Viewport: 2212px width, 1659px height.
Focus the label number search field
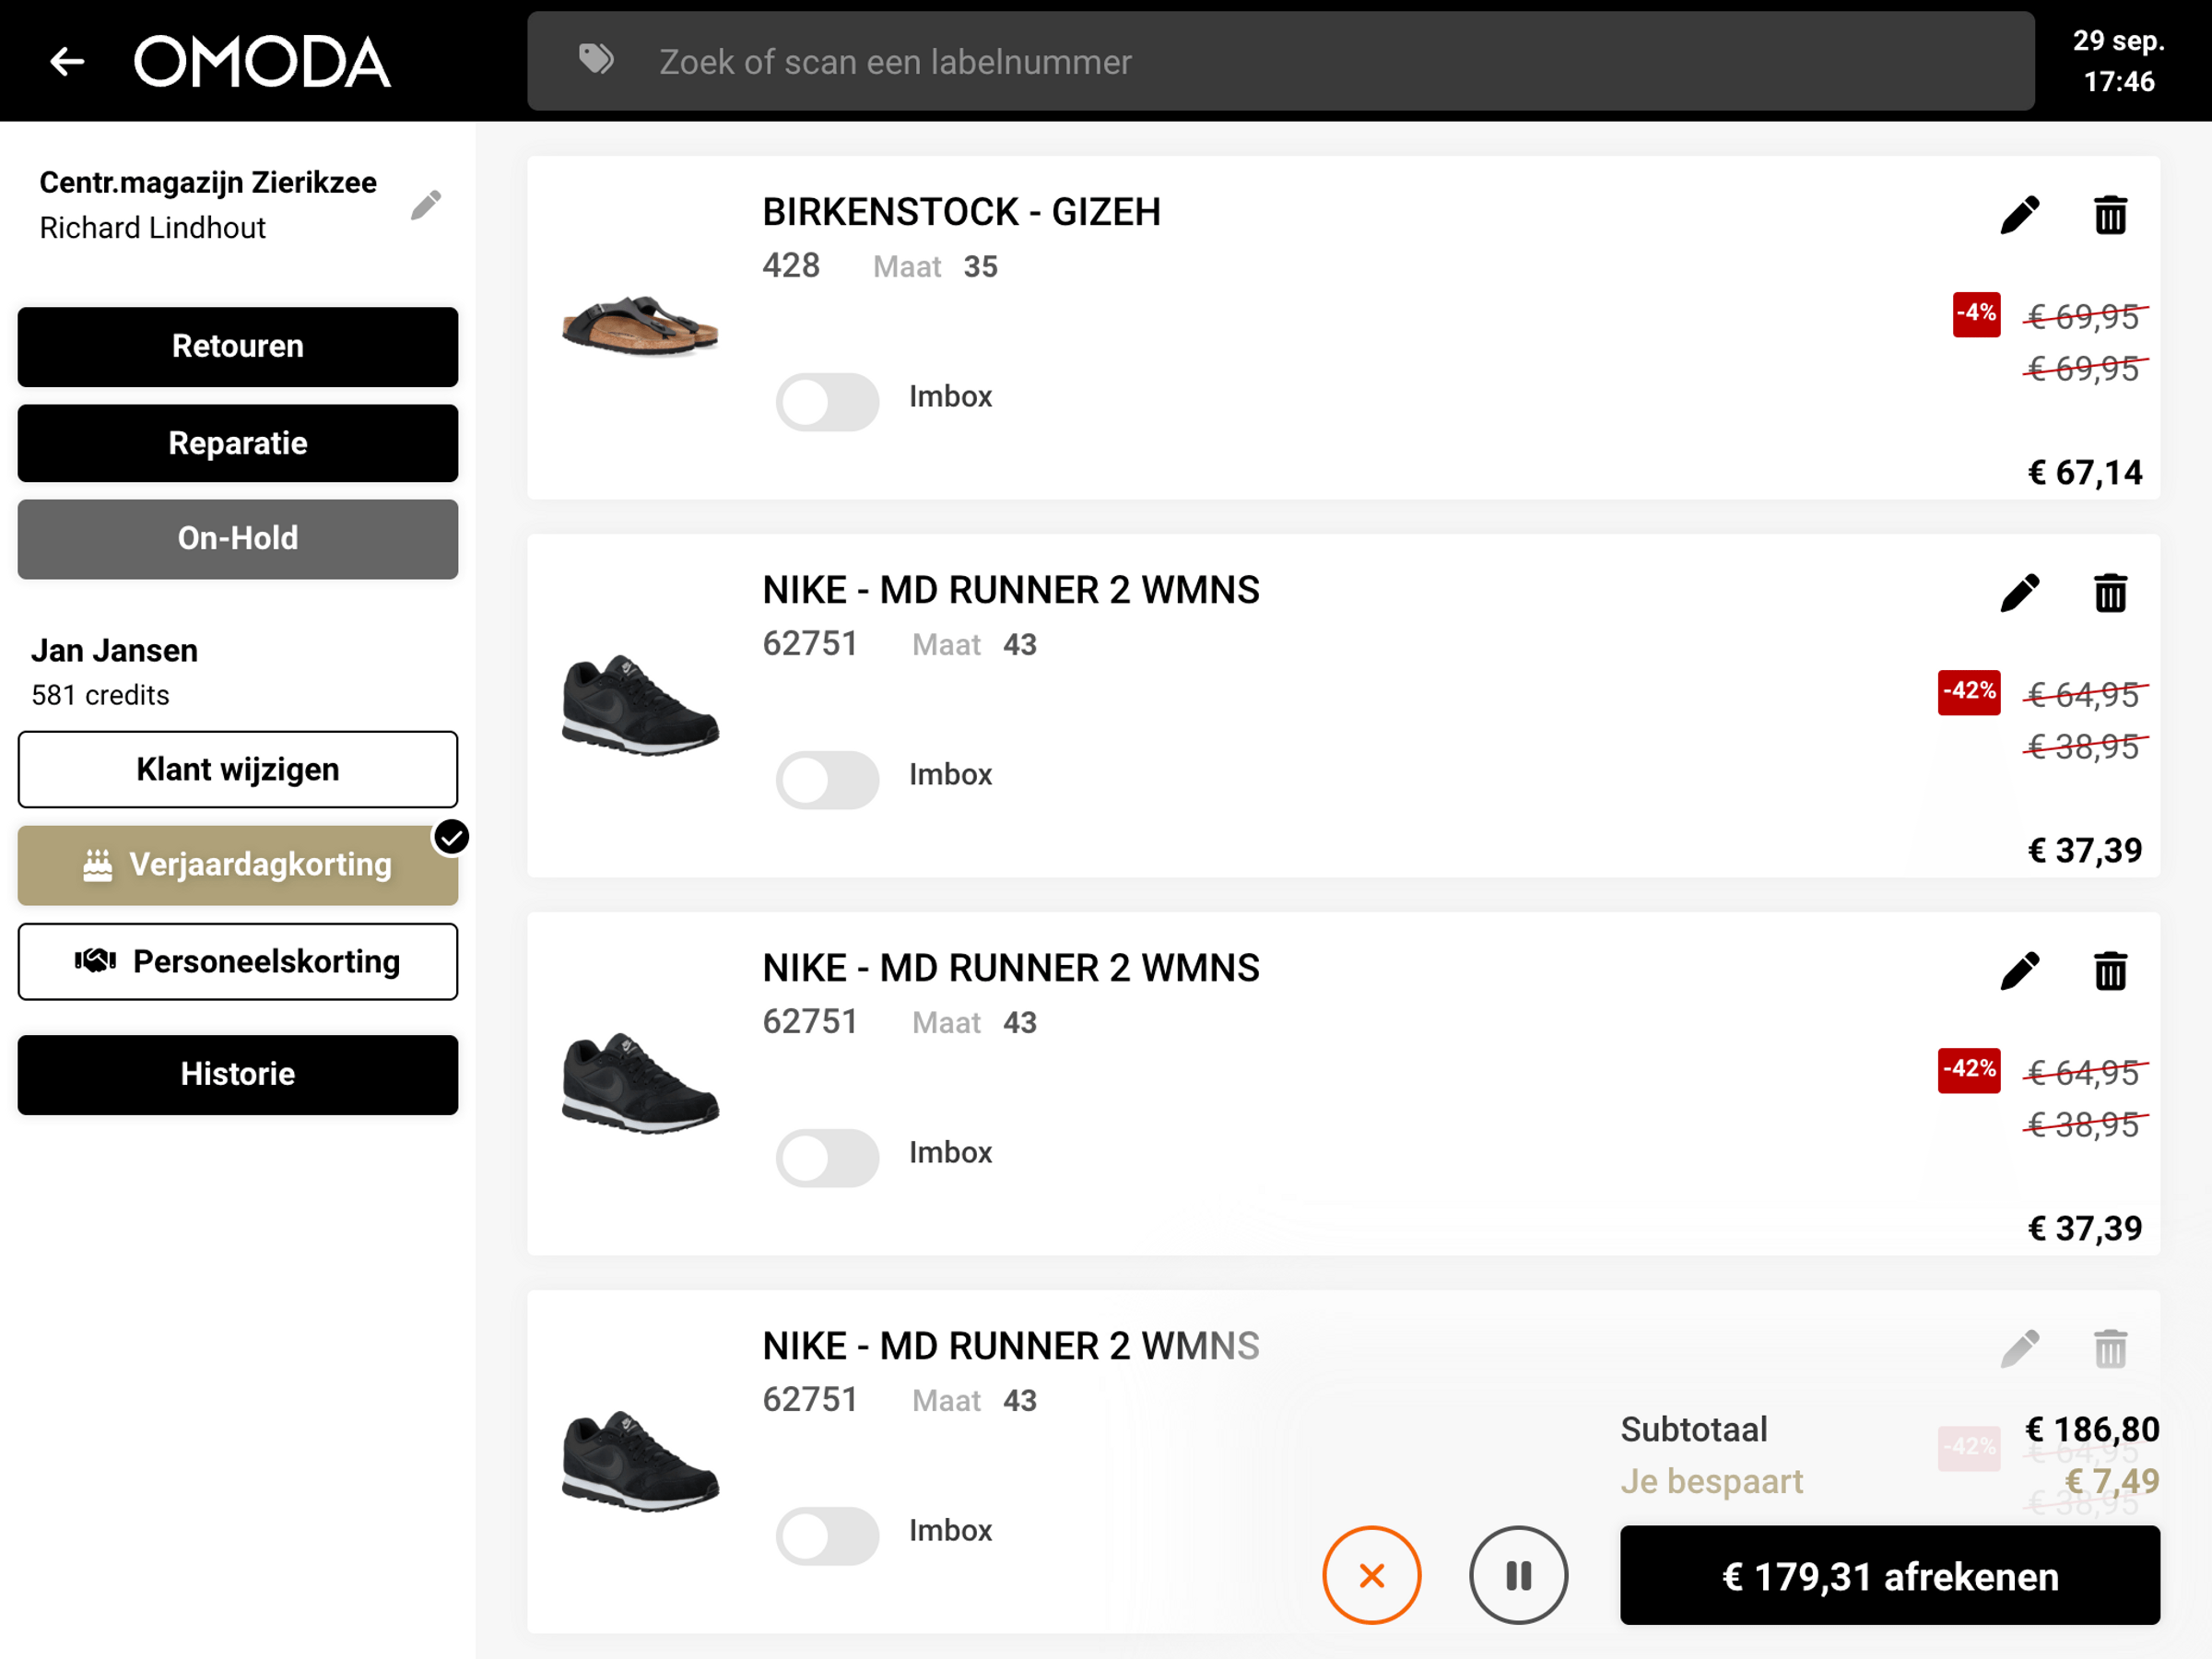(x=1281, y=61)
